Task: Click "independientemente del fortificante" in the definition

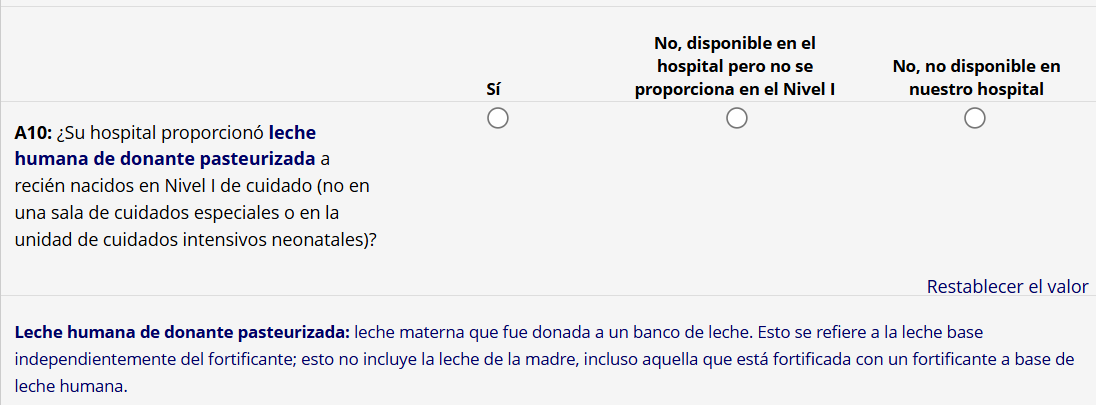Action: [x=153, y=359]
